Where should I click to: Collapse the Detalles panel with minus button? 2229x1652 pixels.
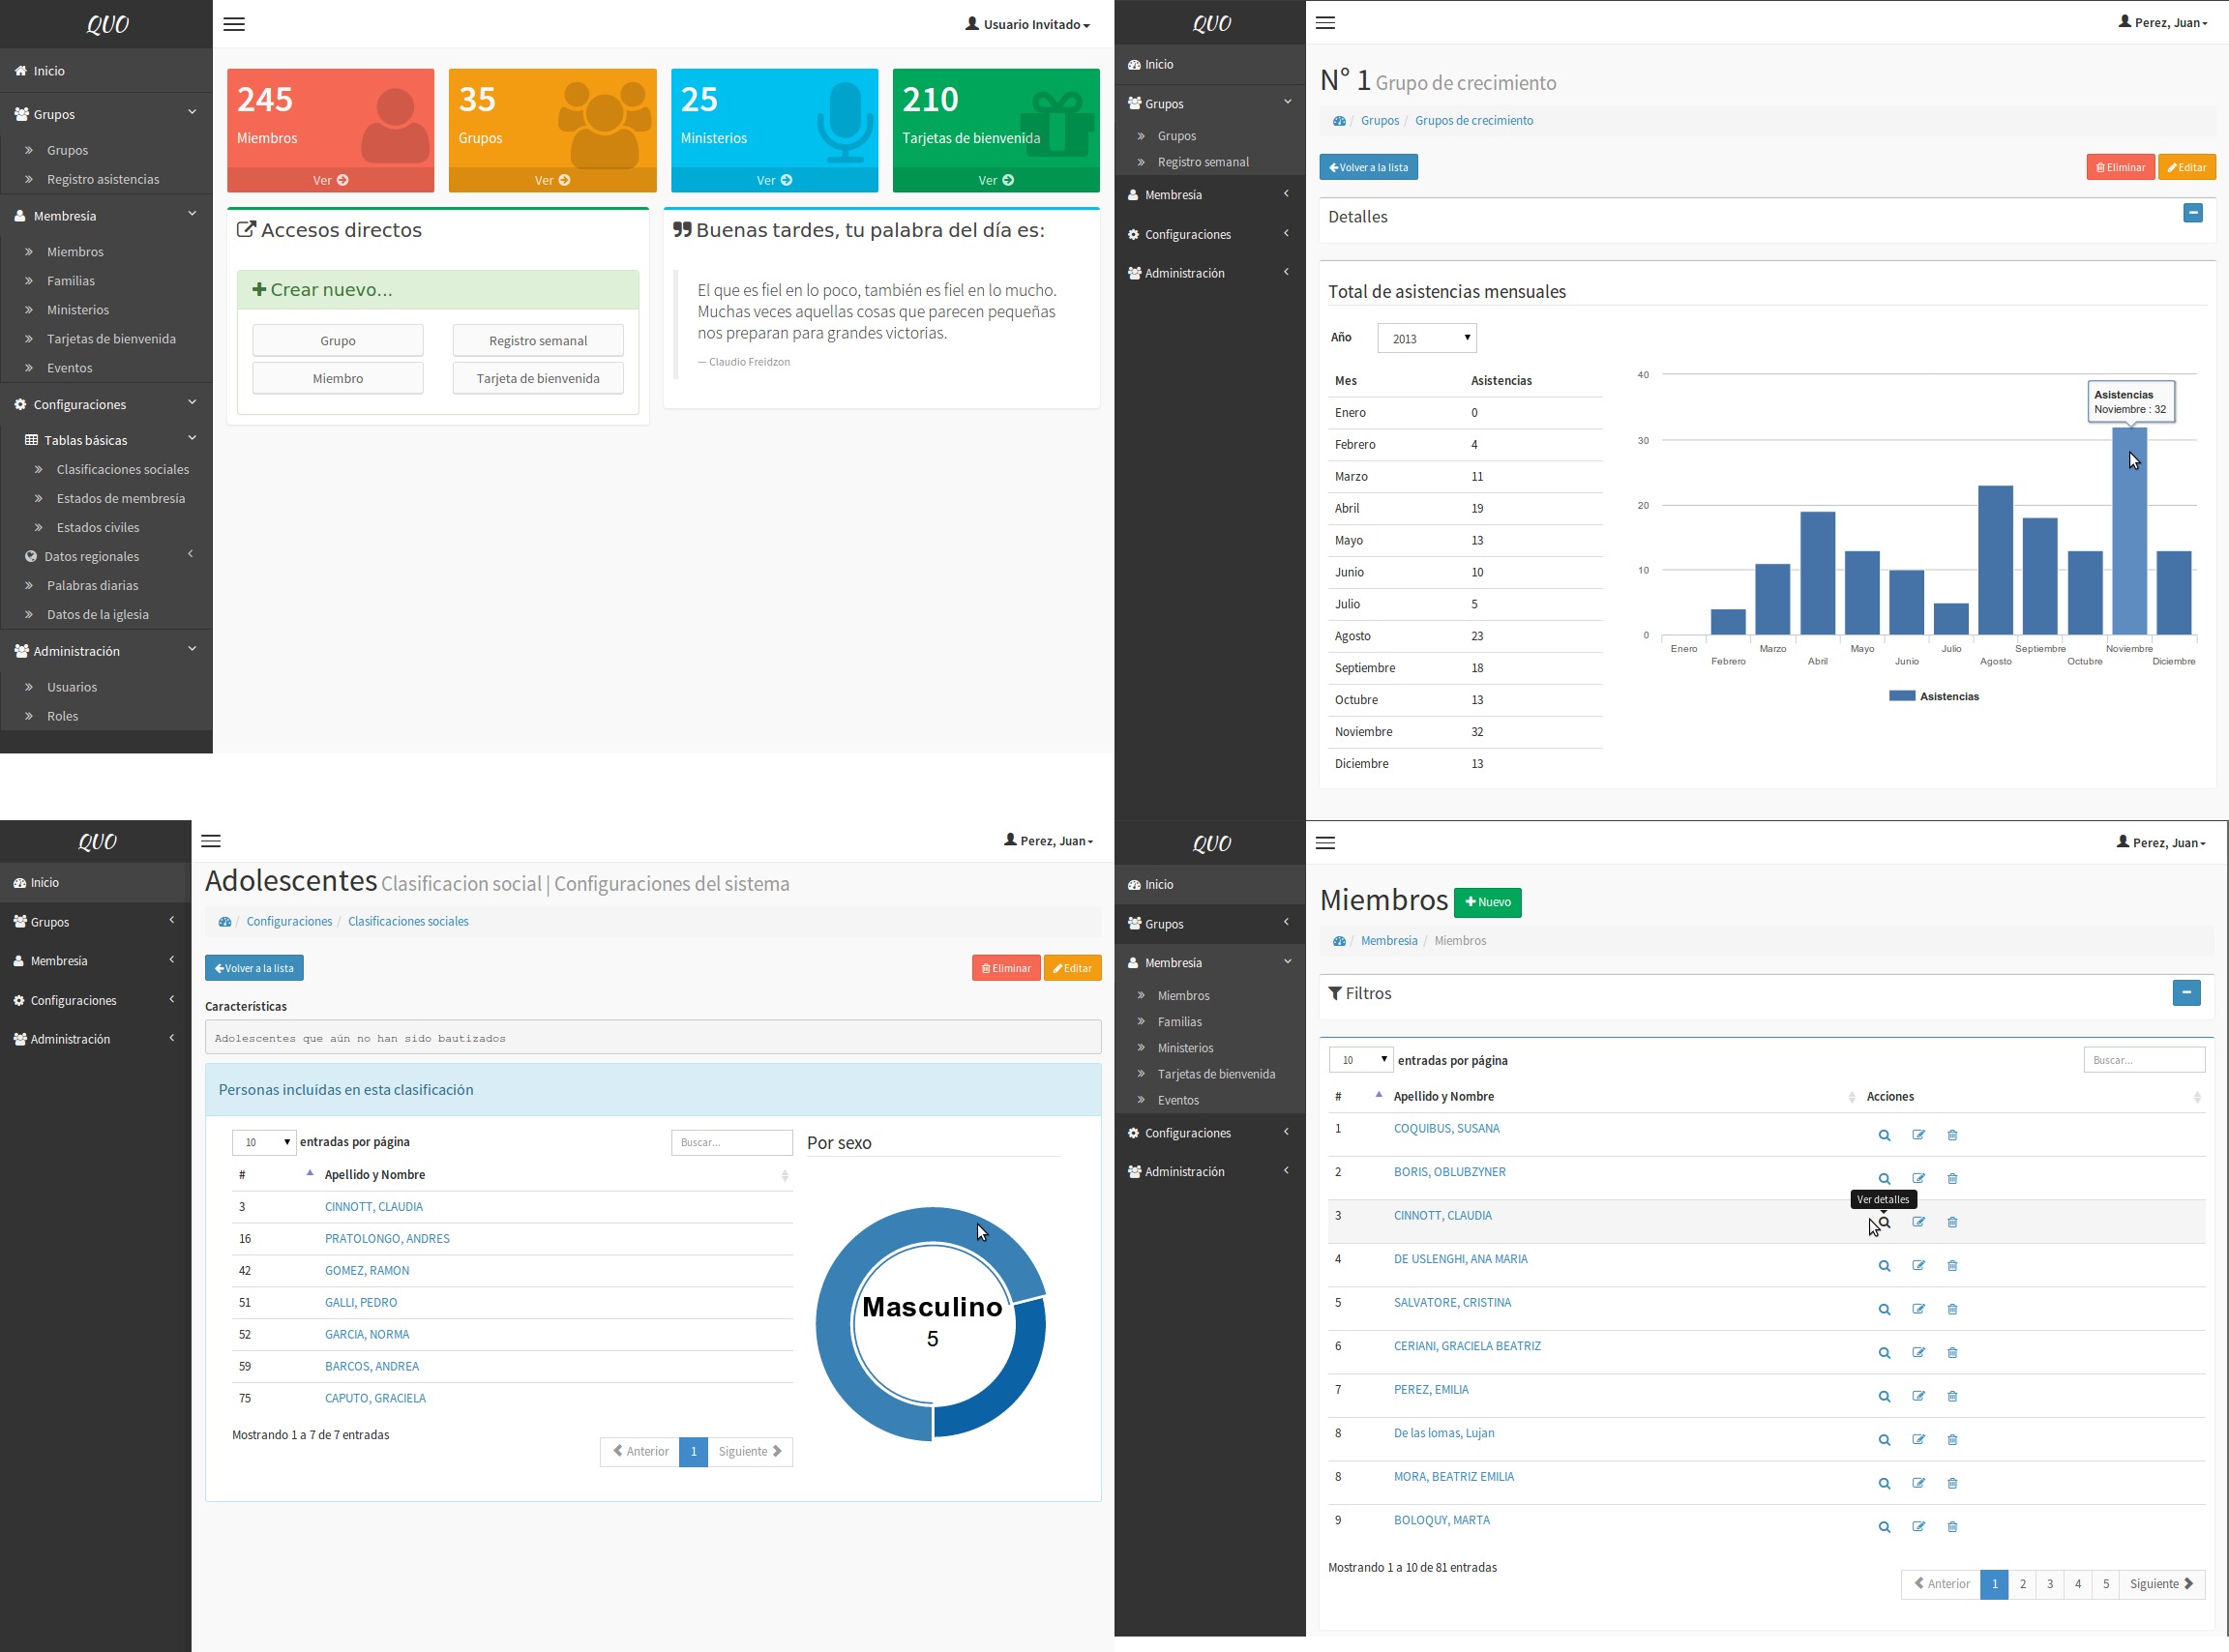tap(2192, 213)
